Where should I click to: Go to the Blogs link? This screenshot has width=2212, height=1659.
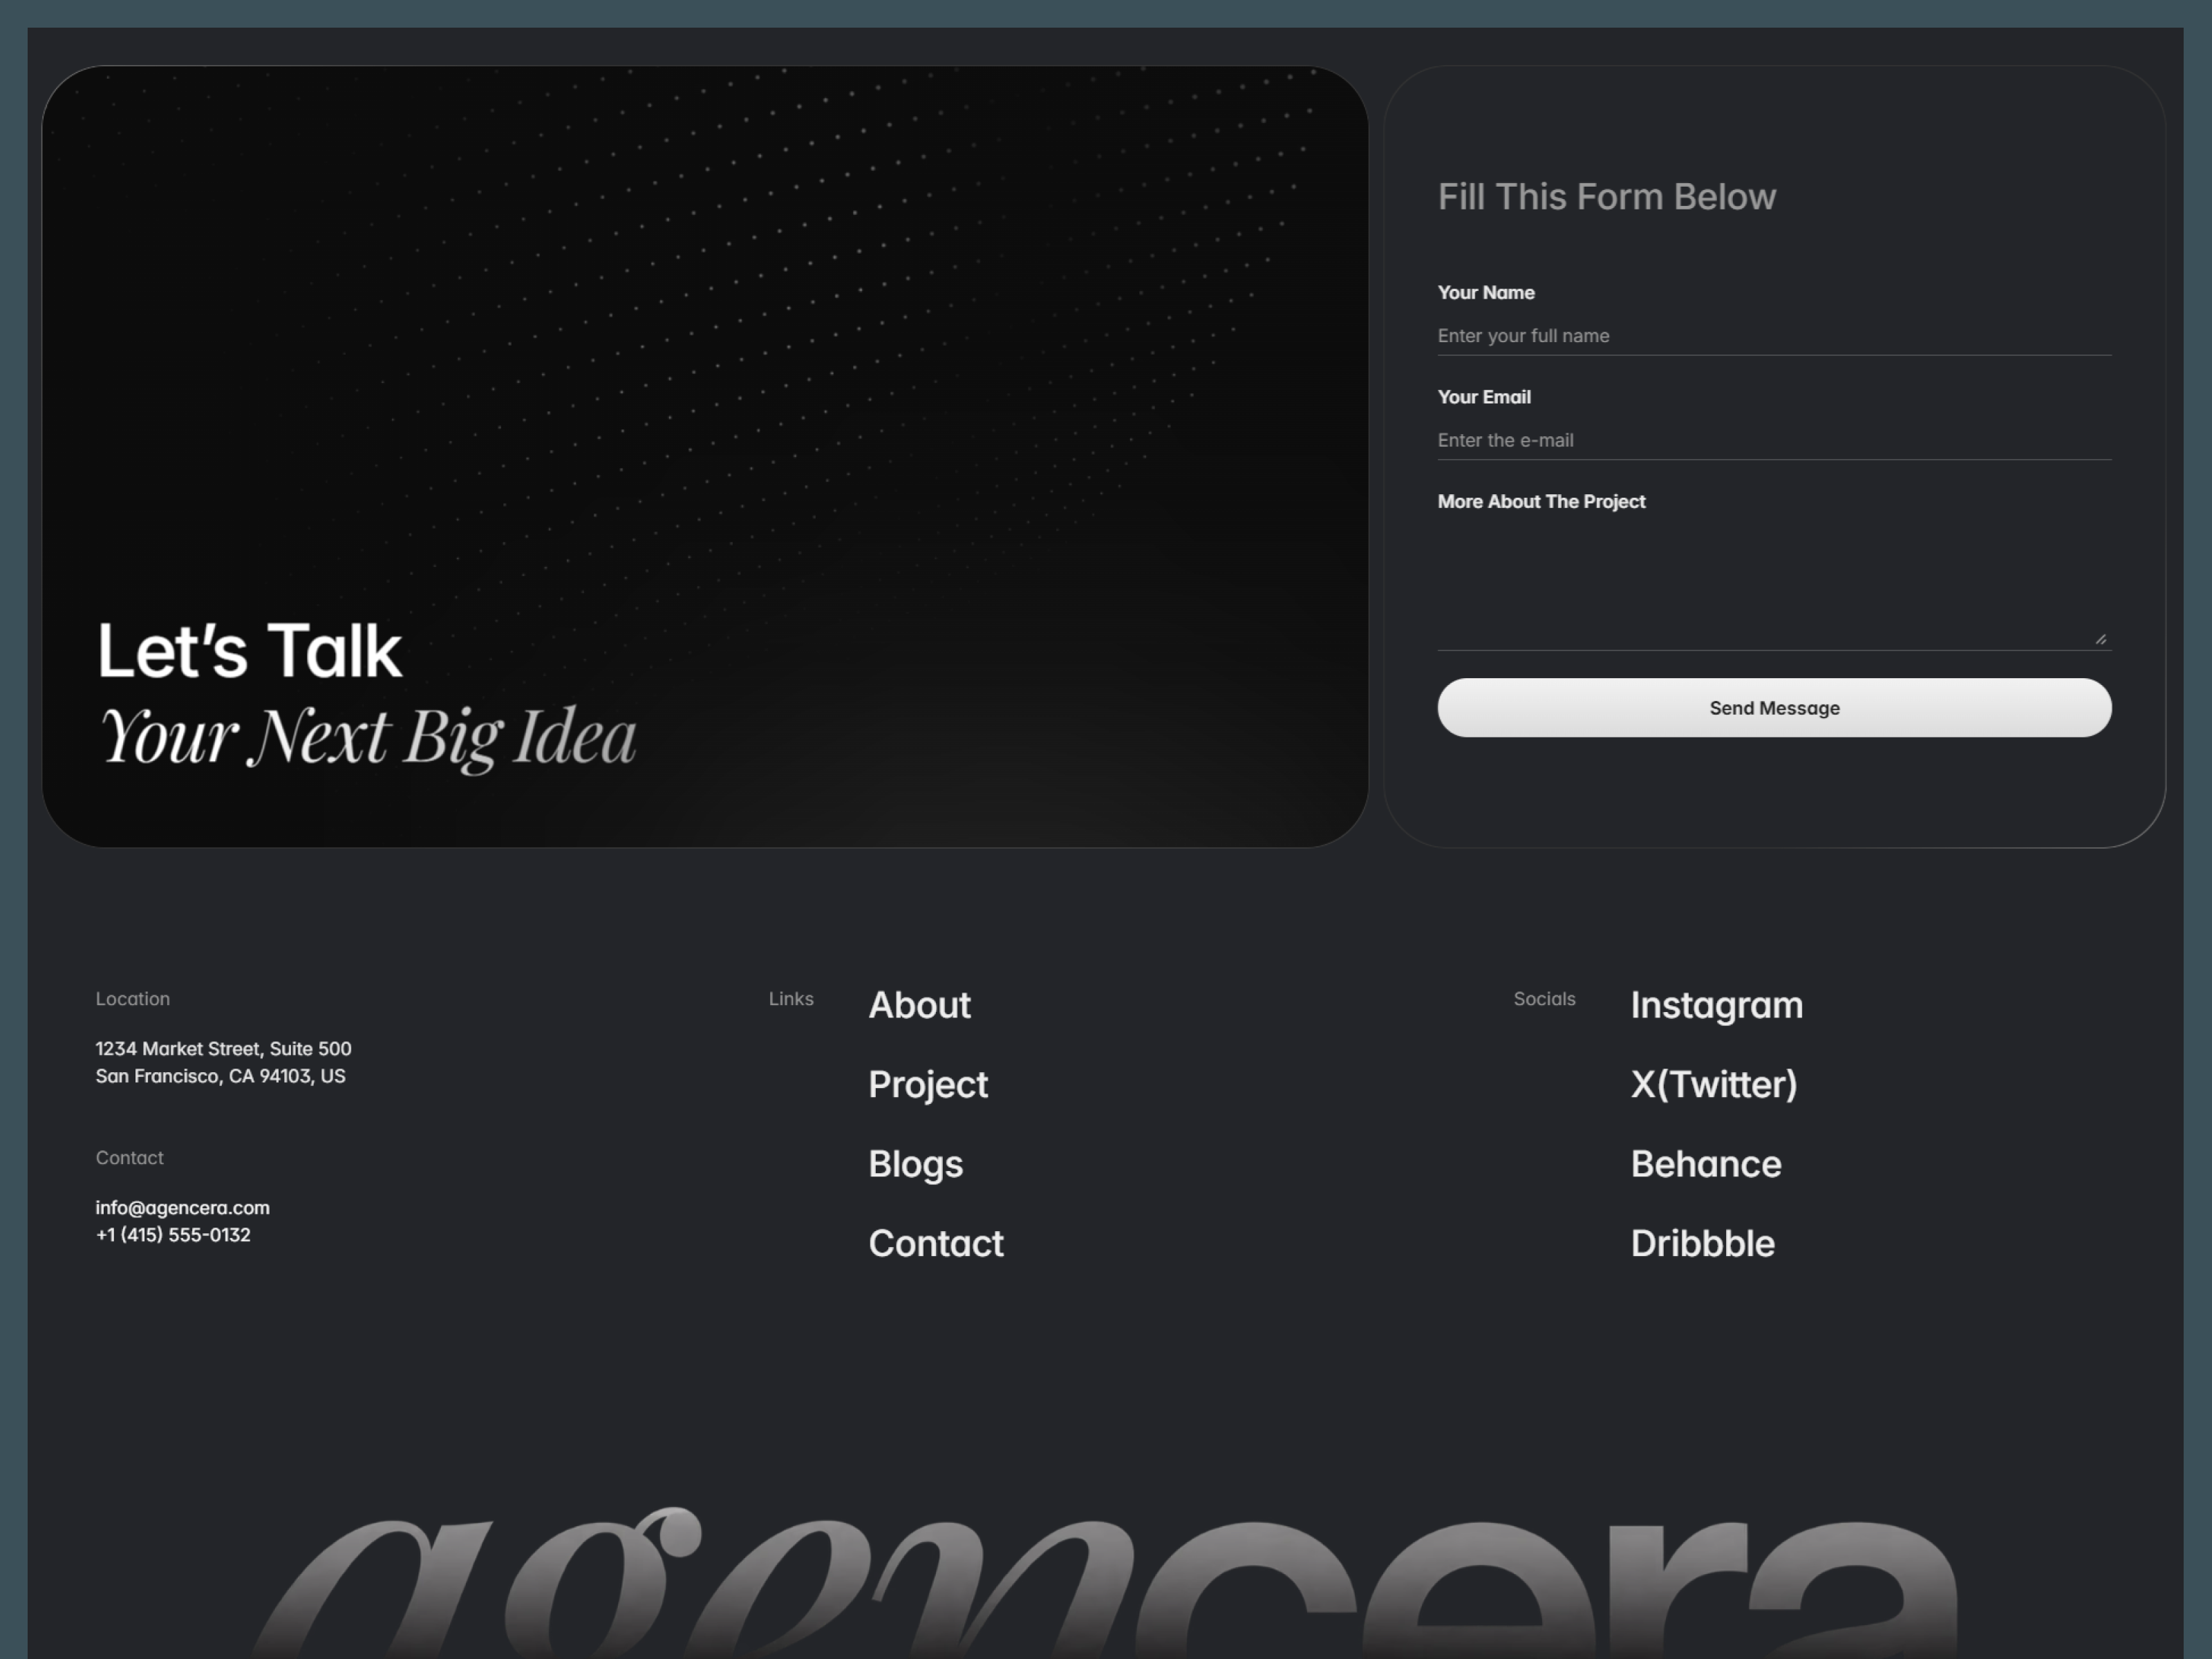[915, 1164]
